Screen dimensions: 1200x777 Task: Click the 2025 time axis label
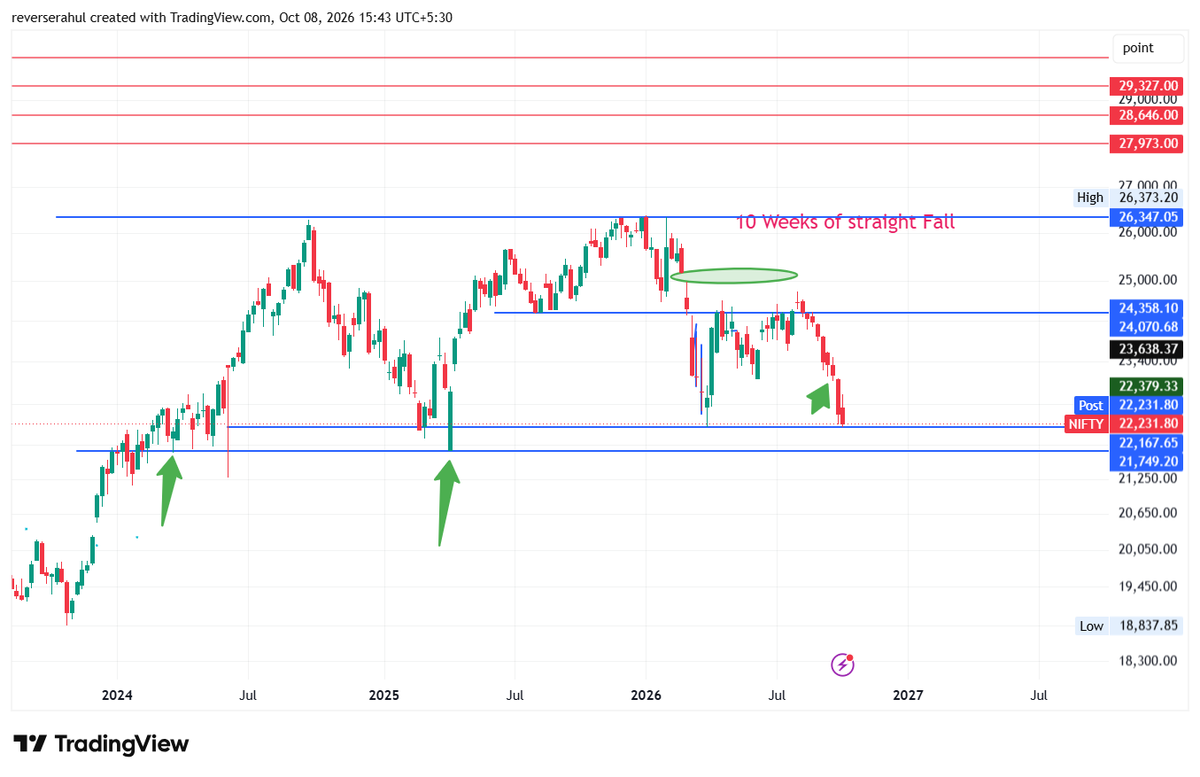click(383, 695)
